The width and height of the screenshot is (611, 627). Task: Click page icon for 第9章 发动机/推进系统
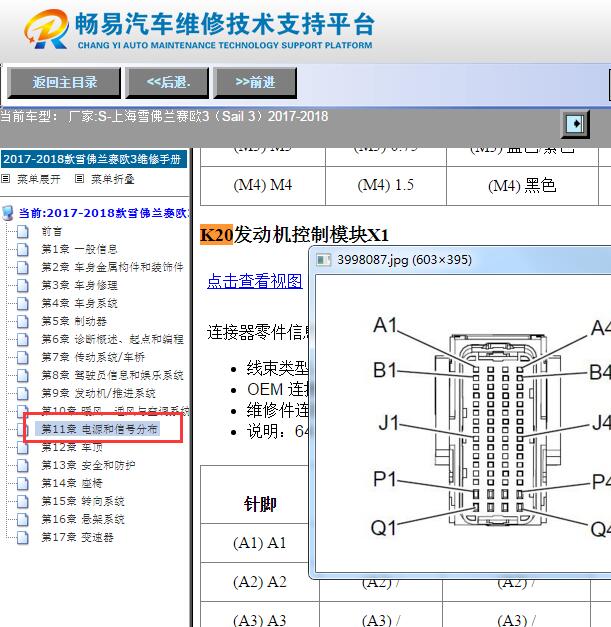click(23, 393)
